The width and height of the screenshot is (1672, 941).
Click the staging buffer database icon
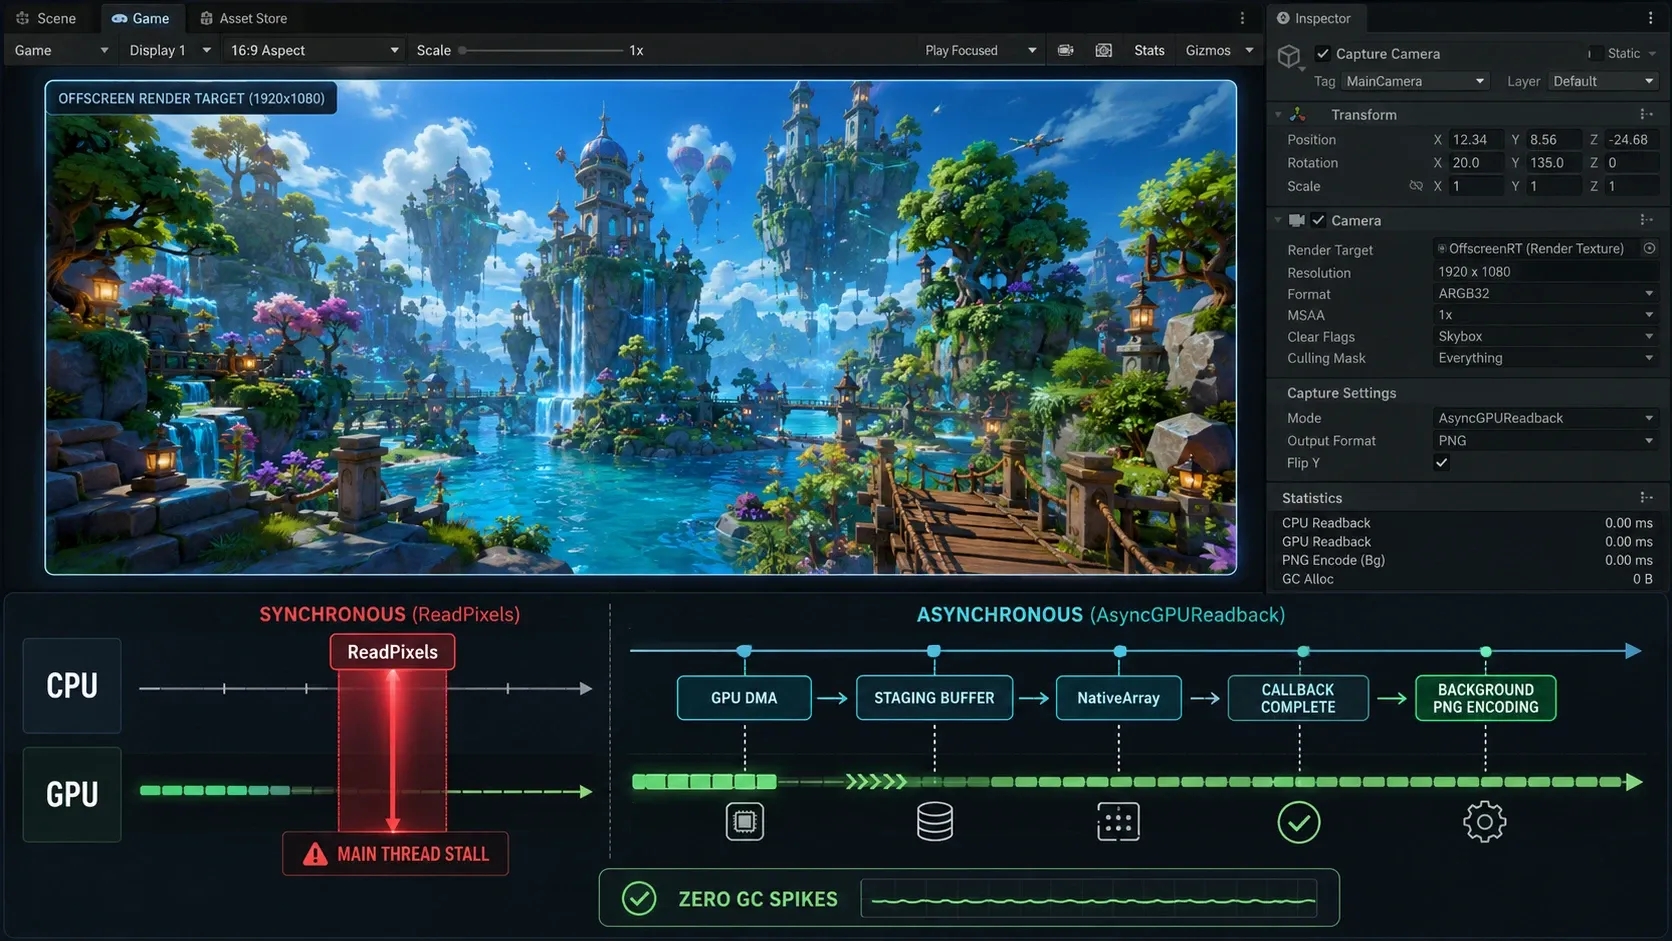[x=935, y=822]
